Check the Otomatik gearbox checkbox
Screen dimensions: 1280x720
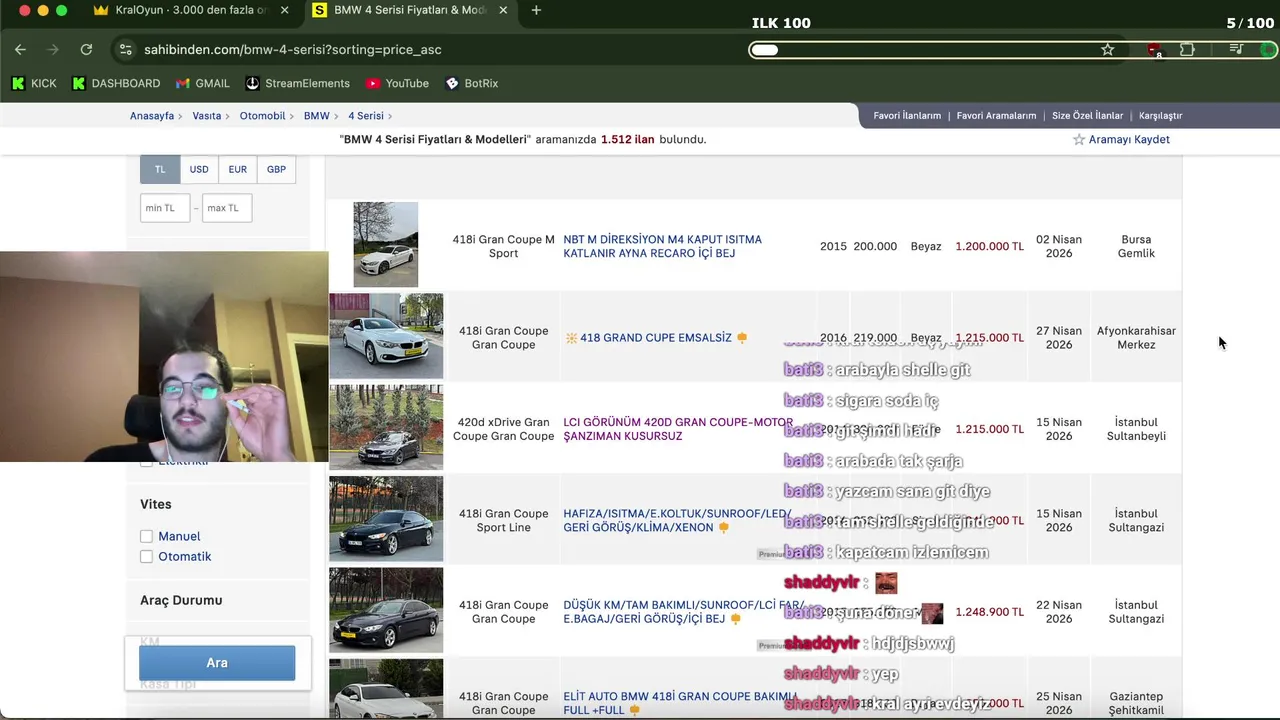[x=146, y=556]
